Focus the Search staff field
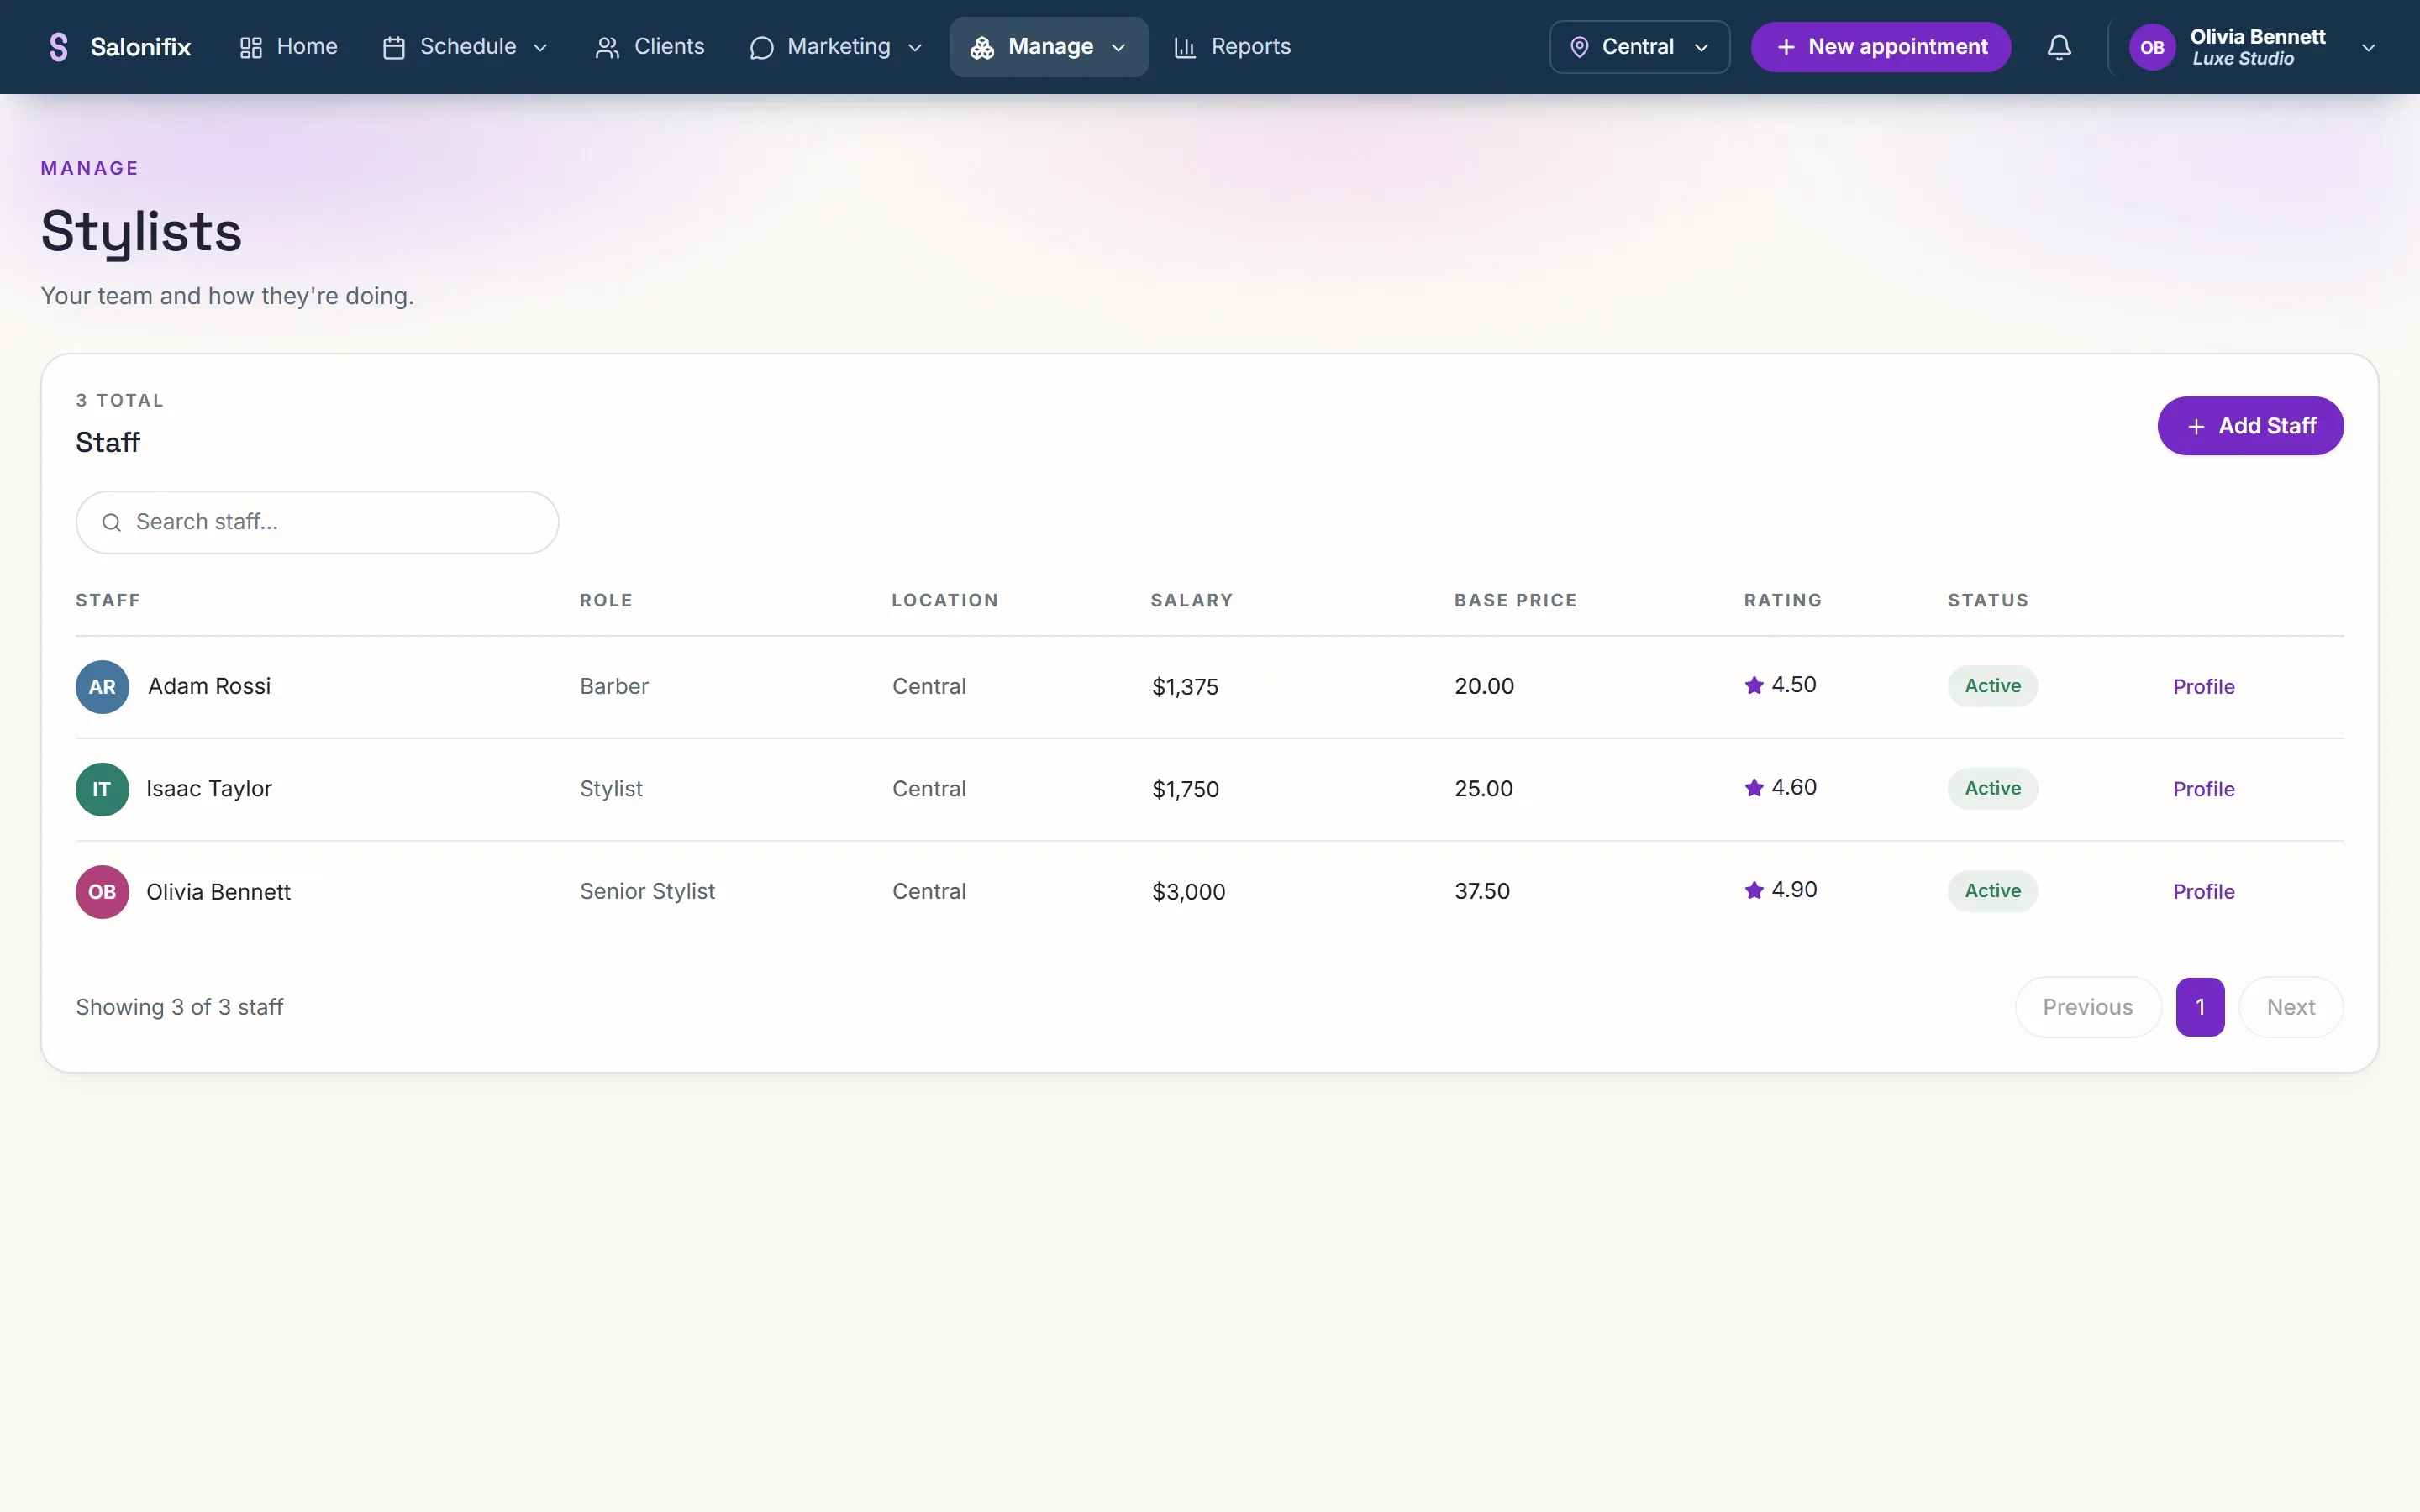Viewport: 2420px width, 1512px height. (317, 522)
